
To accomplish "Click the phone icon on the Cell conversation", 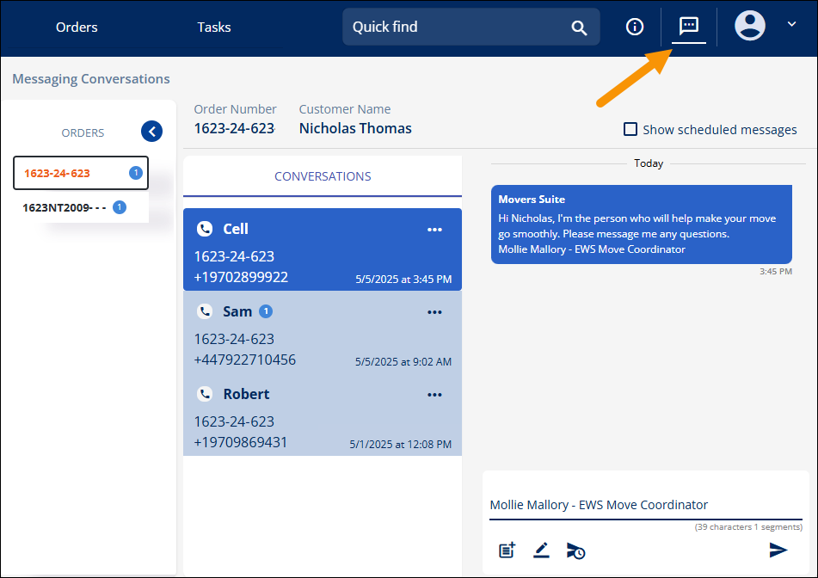I will [x=206, y=229].
